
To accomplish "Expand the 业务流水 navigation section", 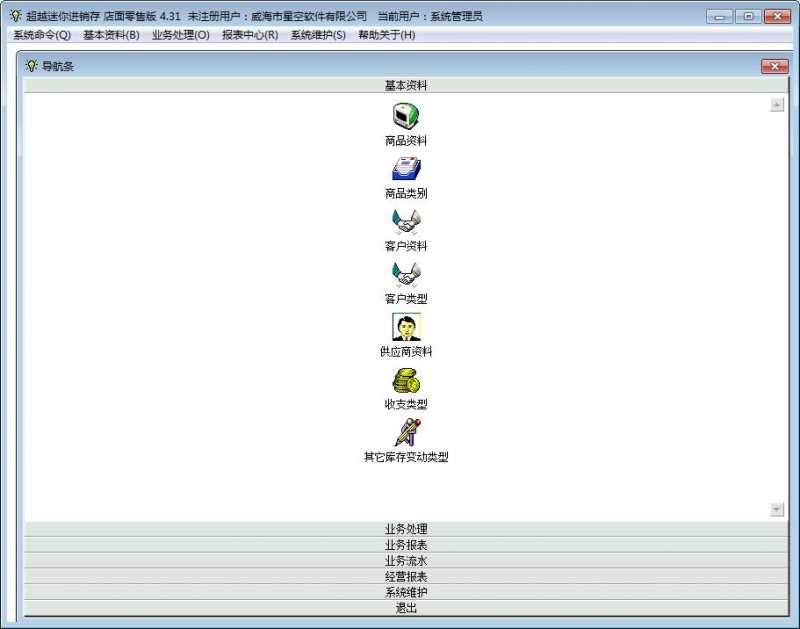I will pyautogui.click(x=406, y=561).
